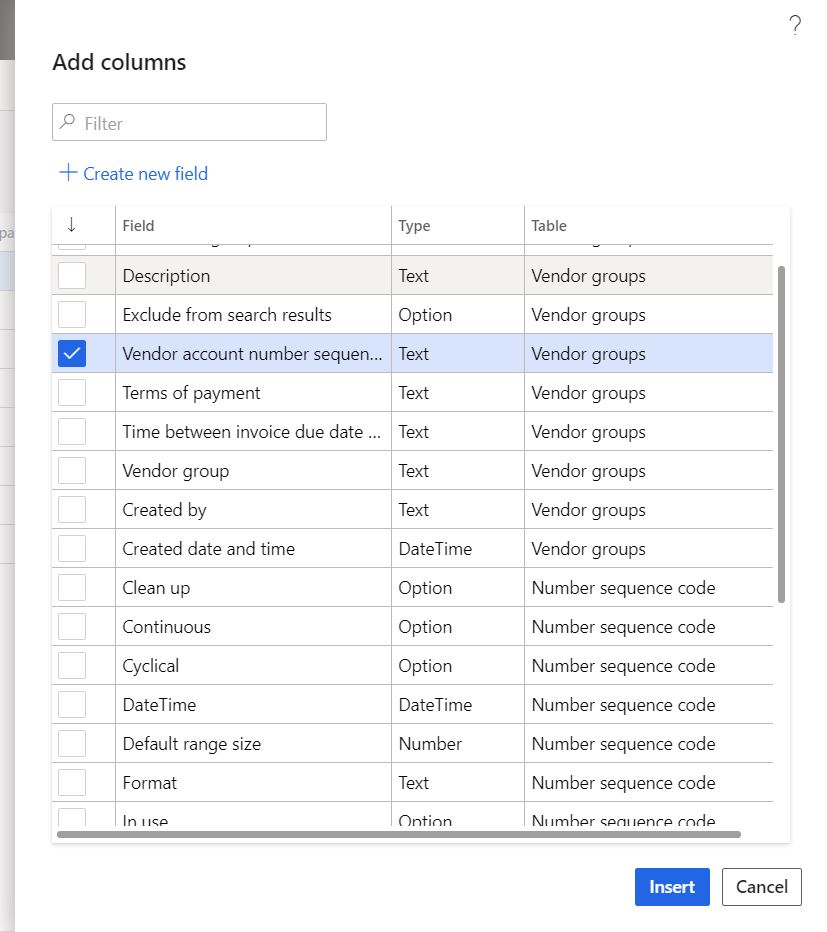
Task: Open Create new field
Action: pyautogui.click(x=143, y=173)
